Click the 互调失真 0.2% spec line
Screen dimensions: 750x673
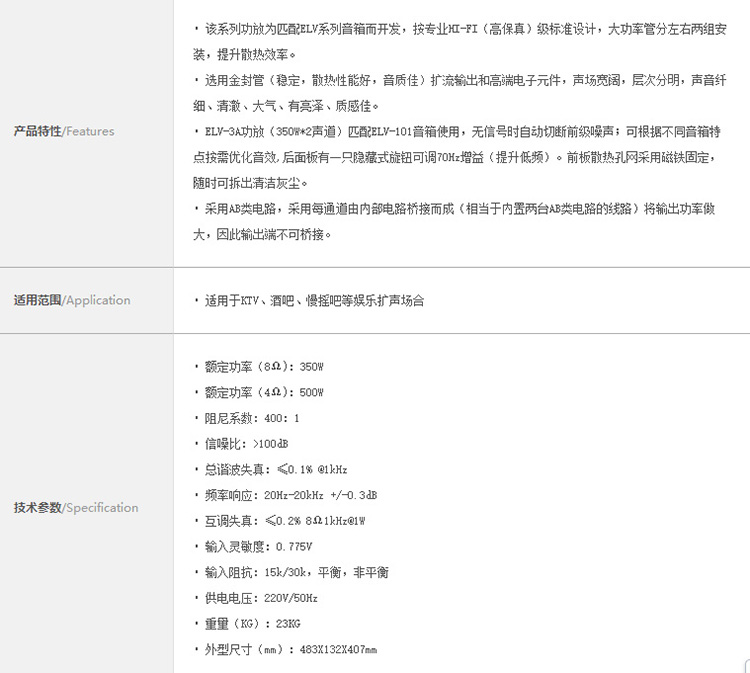285,521
